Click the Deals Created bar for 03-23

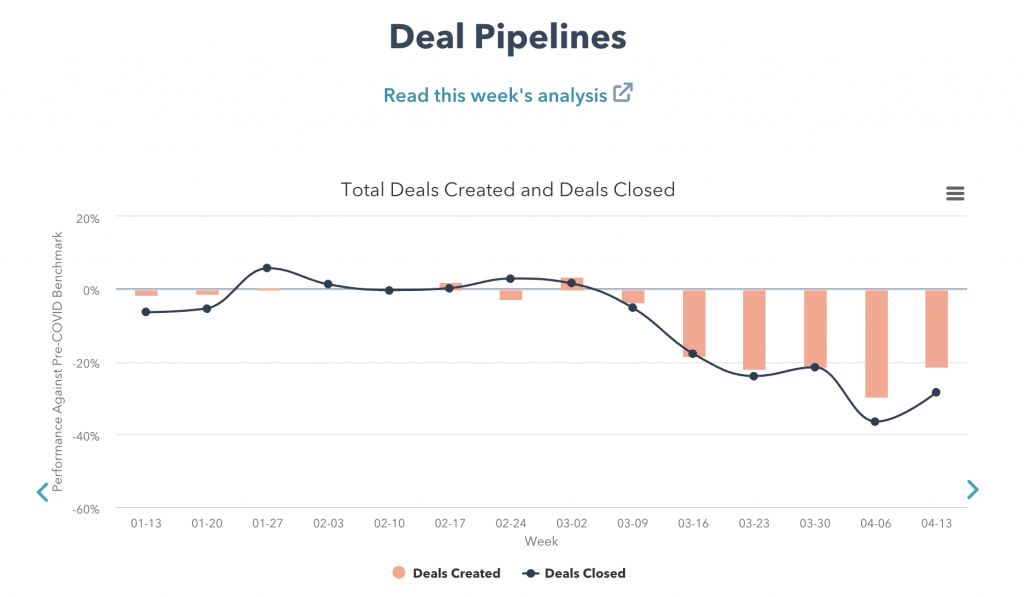click(x=754, y=329)
